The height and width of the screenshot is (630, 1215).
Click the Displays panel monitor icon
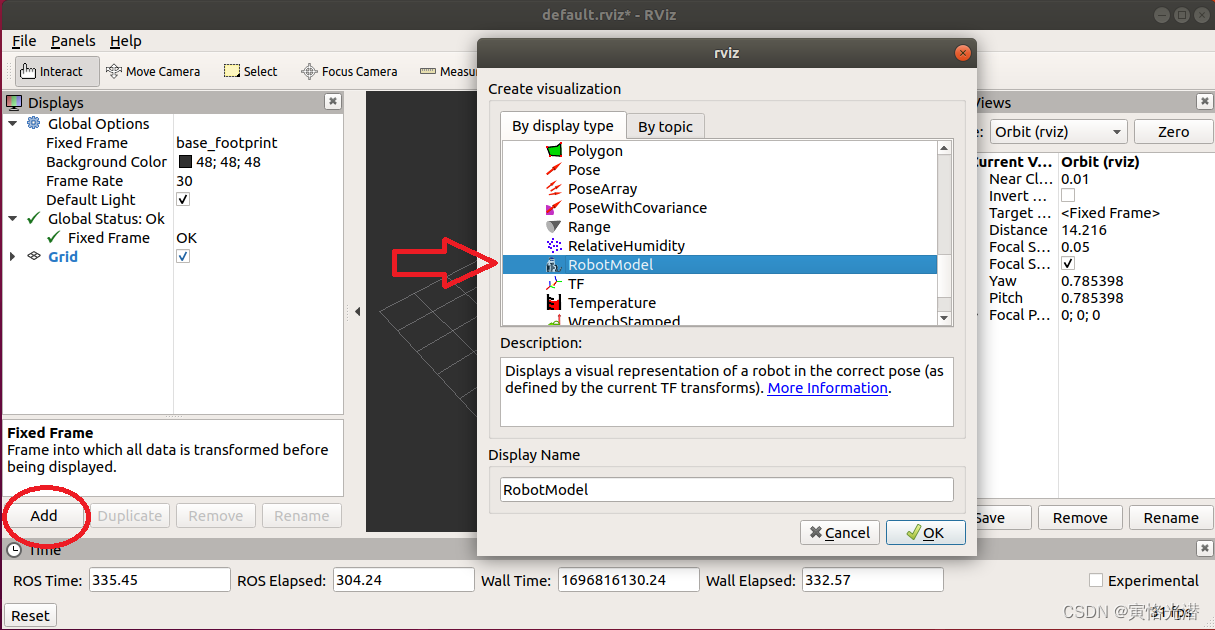point(14,102)
